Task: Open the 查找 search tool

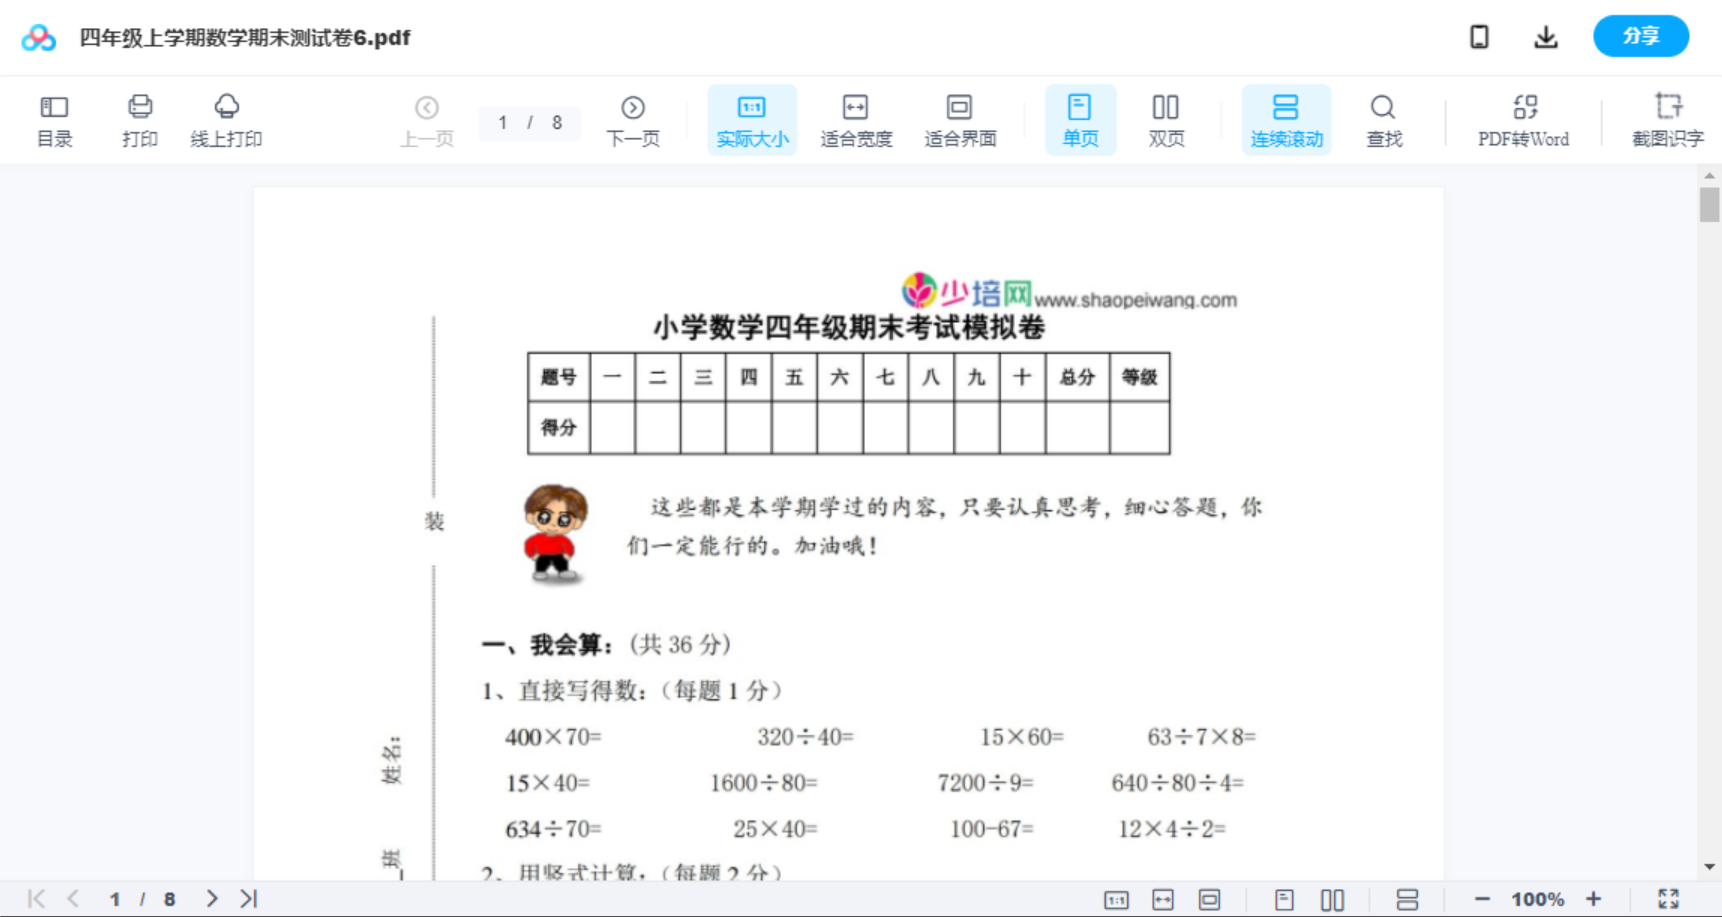Action: click(x=1383, y=119)
